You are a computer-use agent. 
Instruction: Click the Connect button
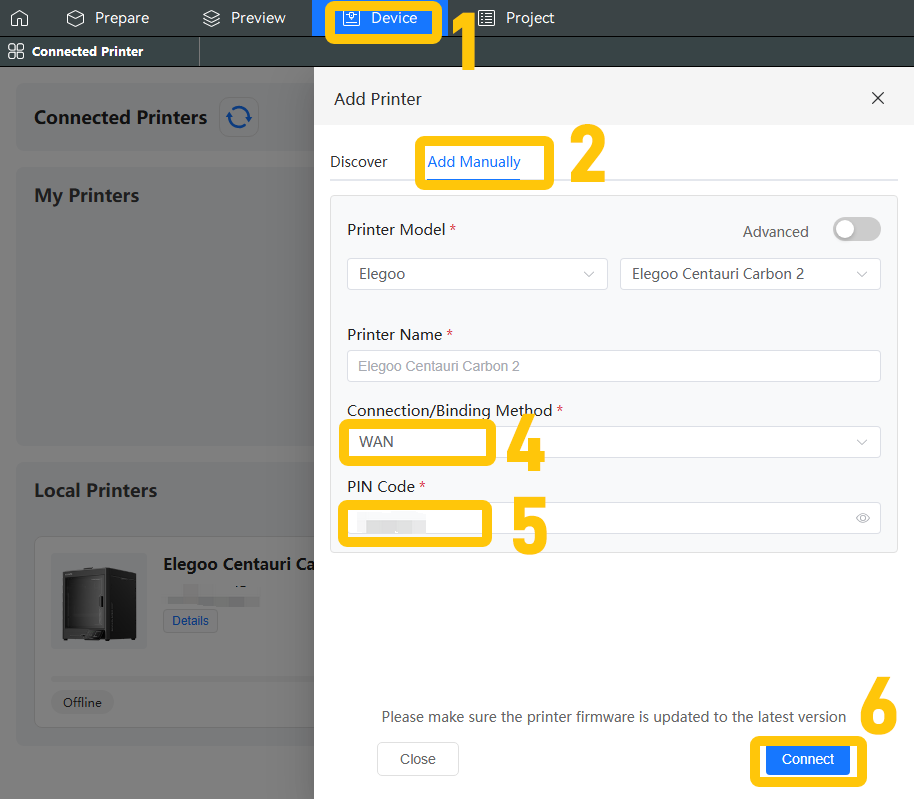[807, 759]
